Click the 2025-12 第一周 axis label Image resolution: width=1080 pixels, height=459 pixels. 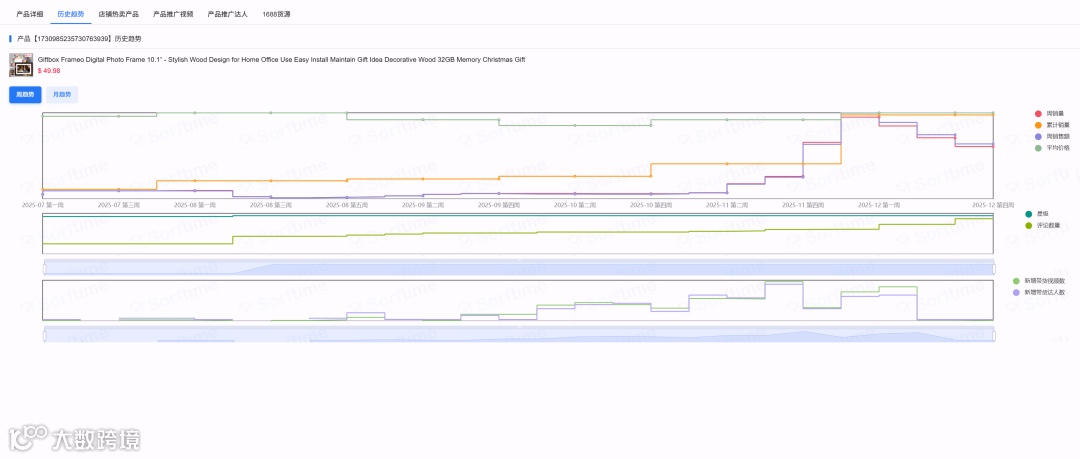coord(878,205)
